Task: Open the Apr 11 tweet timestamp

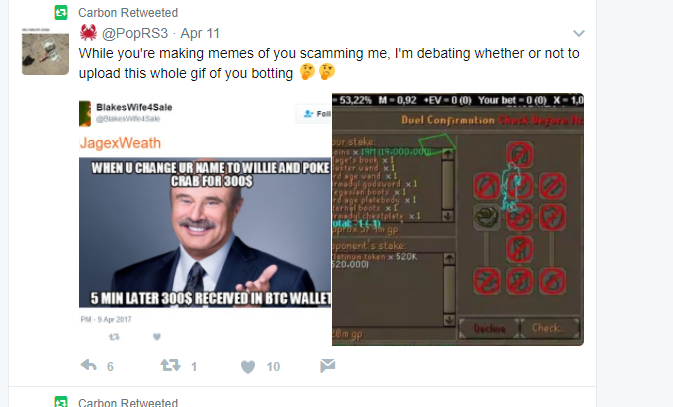Action: (200, 33)
